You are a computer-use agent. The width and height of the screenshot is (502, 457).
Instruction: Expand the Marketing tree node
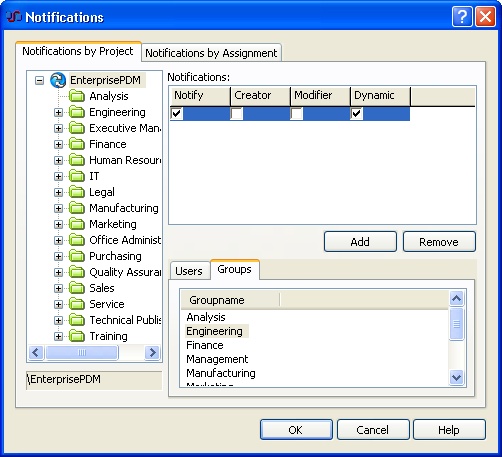(x=58, y=224)
